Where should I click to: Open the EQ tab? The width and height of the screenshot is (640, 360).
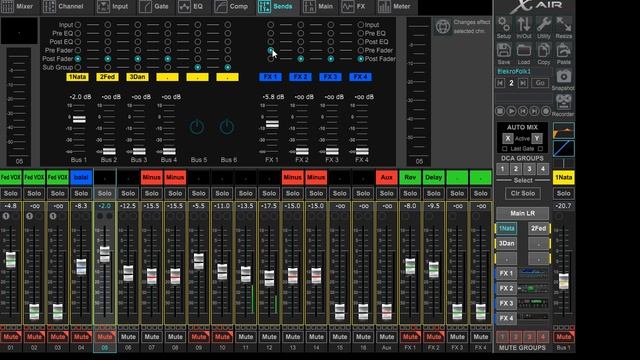[191, 6]
